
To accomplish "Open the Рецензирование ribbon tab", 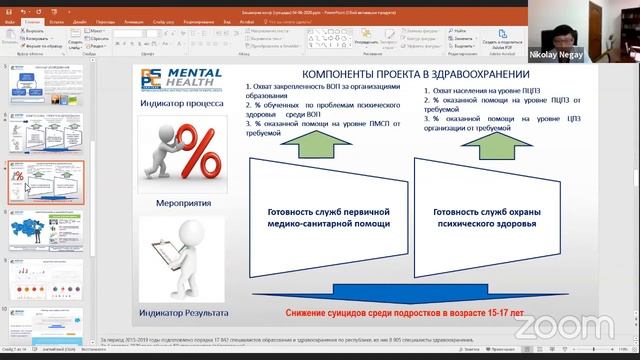I will [199, 22].
